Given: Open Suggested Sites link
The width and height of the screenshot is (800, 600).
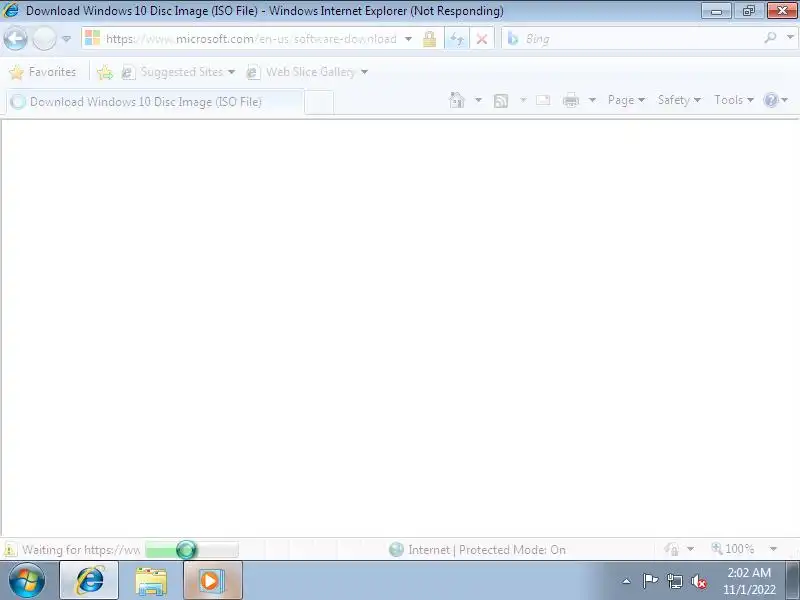Looking at the screenshot, I should click(x=178, y=72).
